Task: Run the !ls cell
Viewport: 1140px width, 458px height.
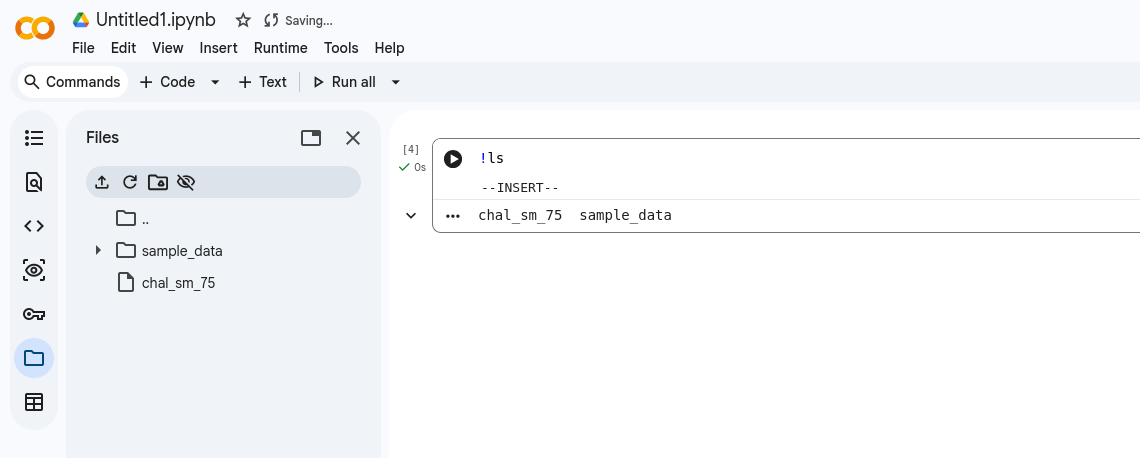Action: 453,158
